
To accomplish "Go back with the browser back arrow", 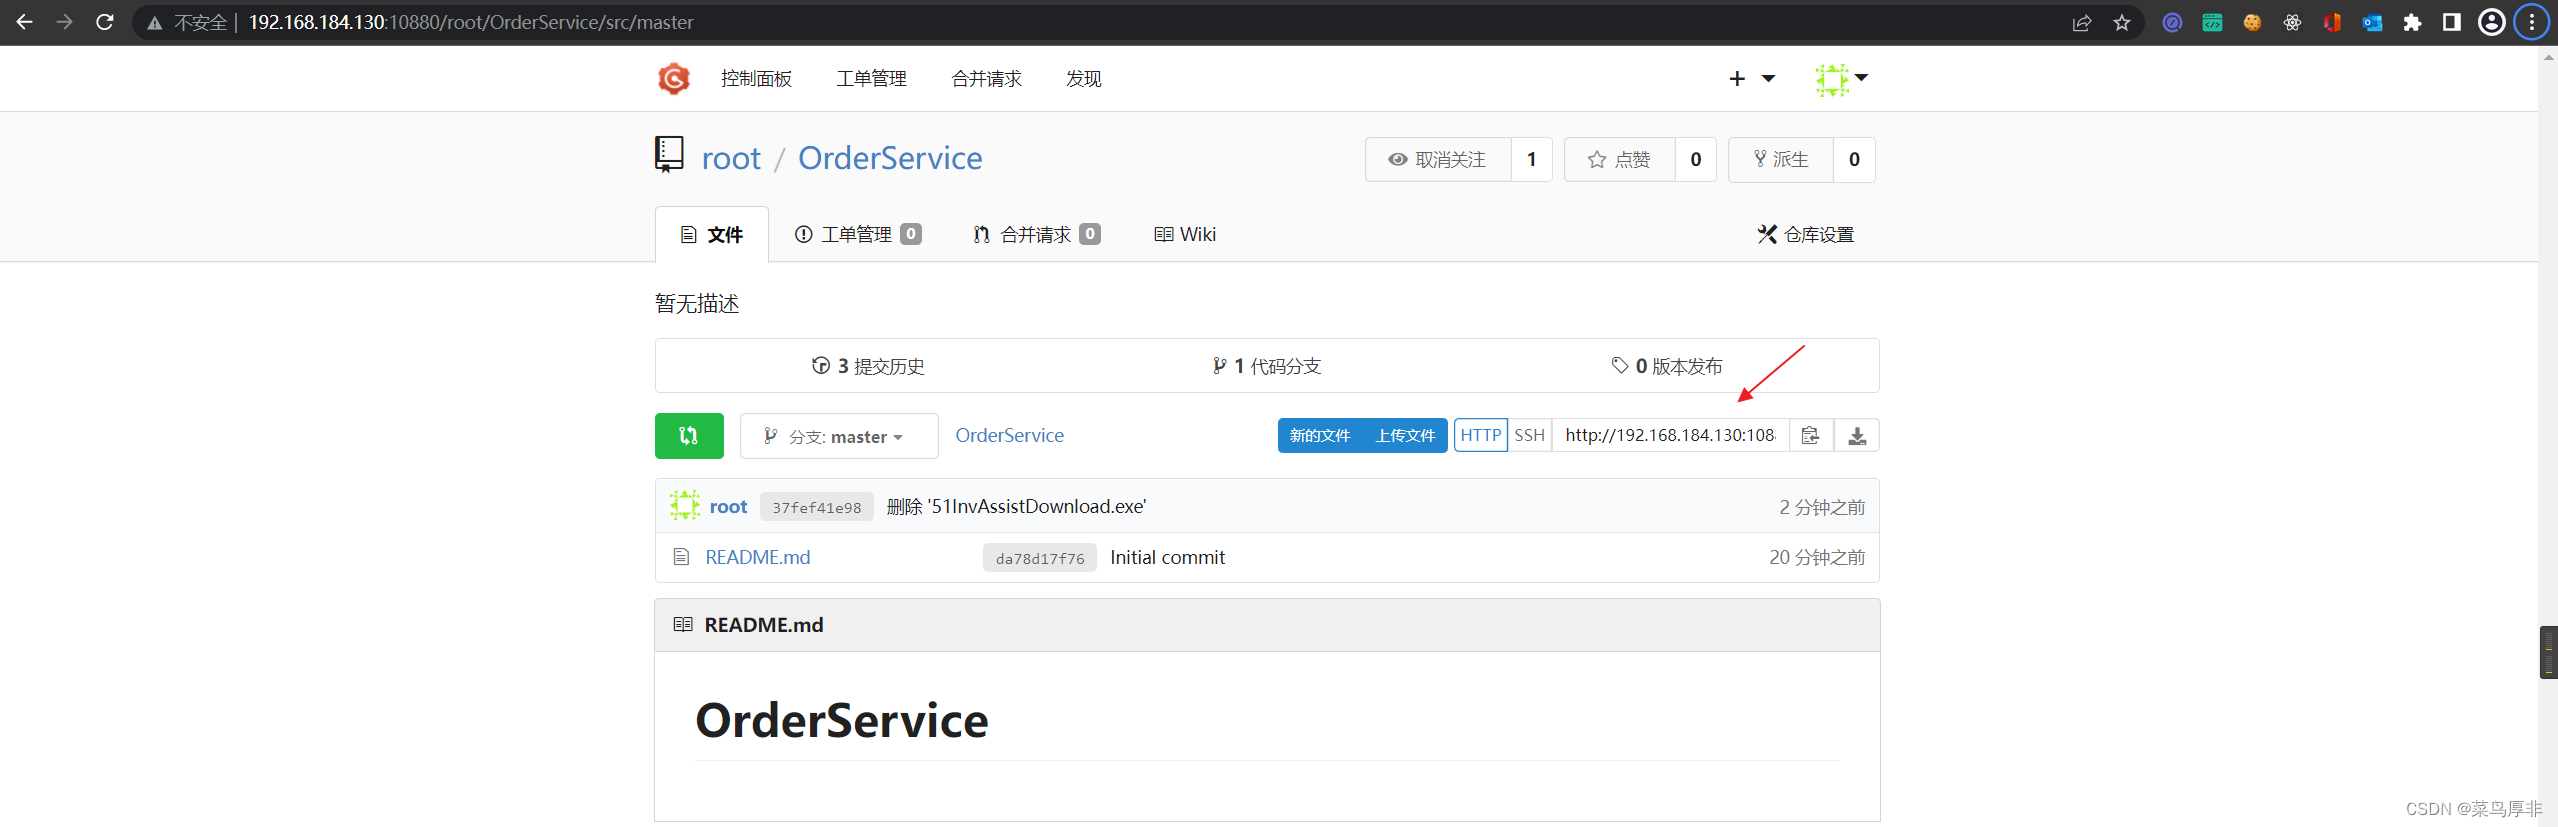I will pyautogui.click(x=25, y=22).
